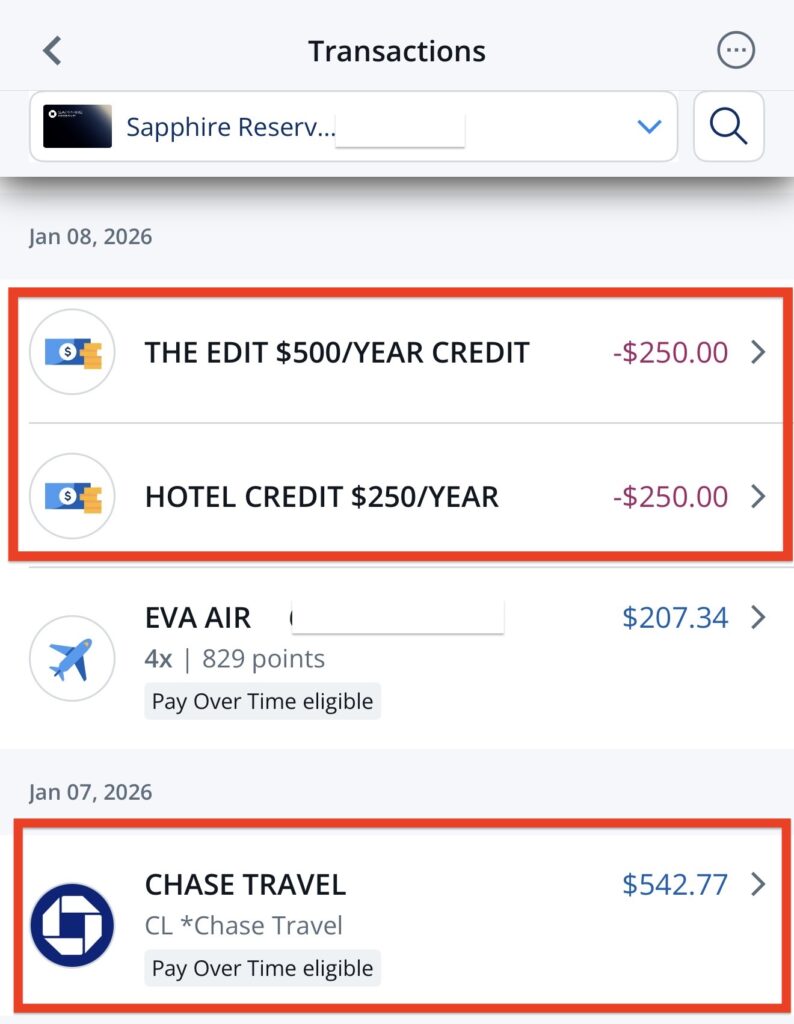
Task: Tap the back arrow icon
Action: coord(53,51)
